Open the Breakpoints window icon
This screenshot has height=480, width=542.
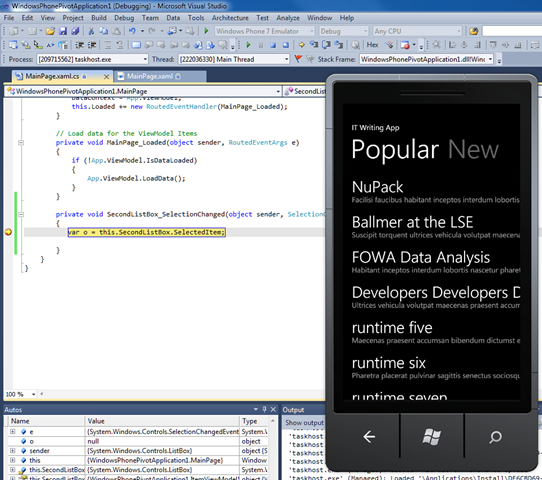[405, 45]
